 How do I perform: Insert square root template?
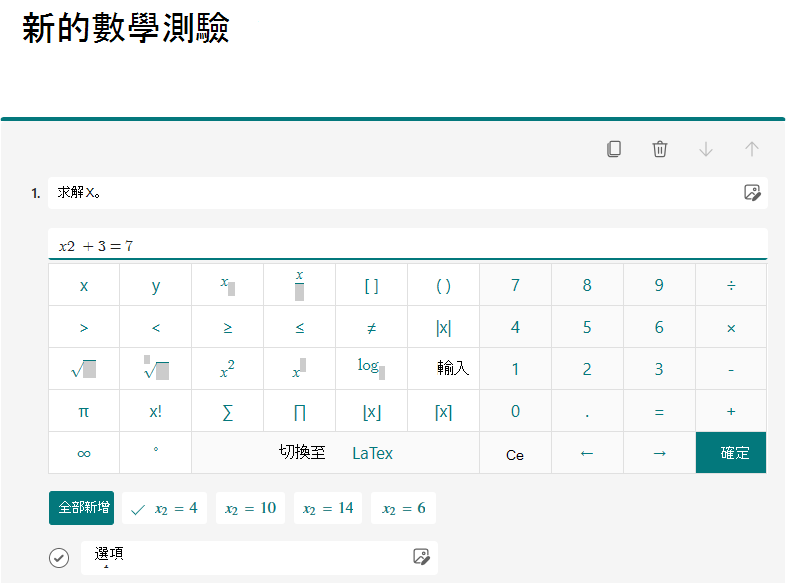(84, 369)
